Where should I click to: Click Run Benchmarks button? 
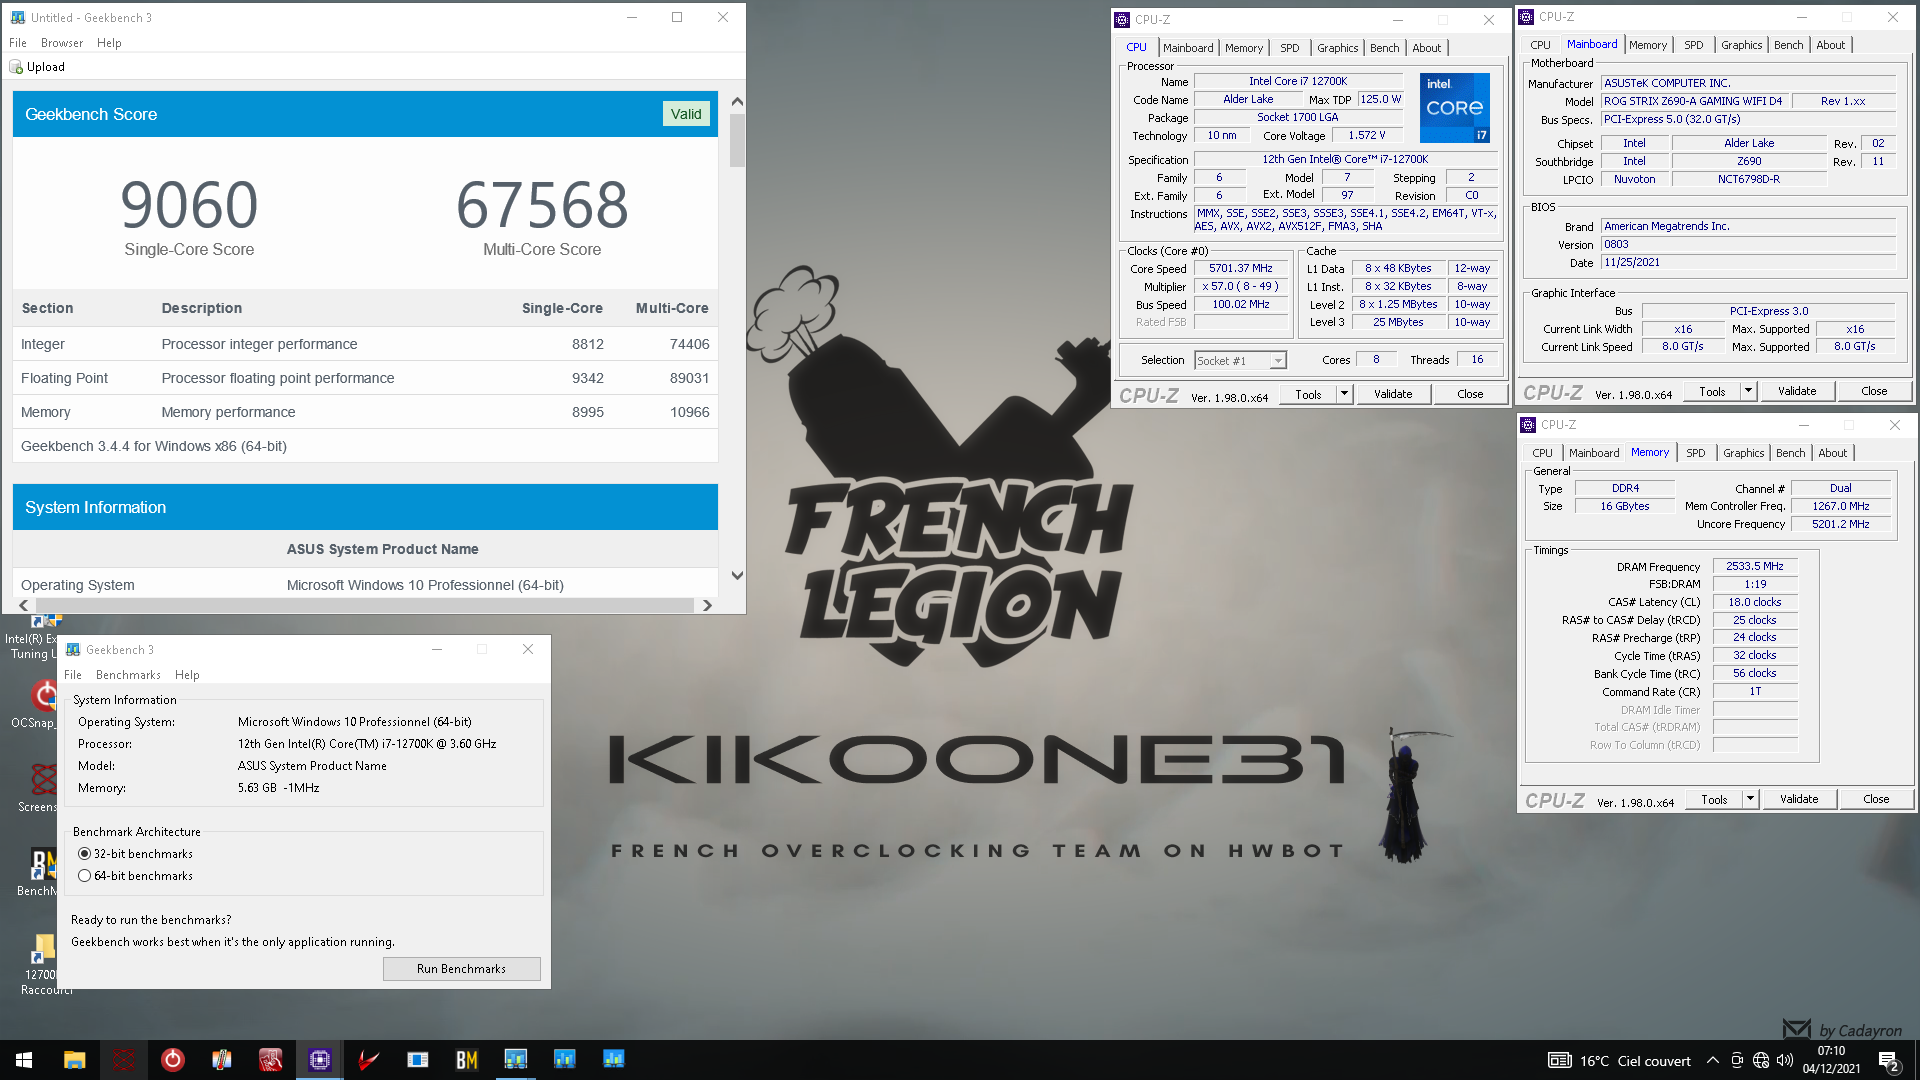(461, 969)
